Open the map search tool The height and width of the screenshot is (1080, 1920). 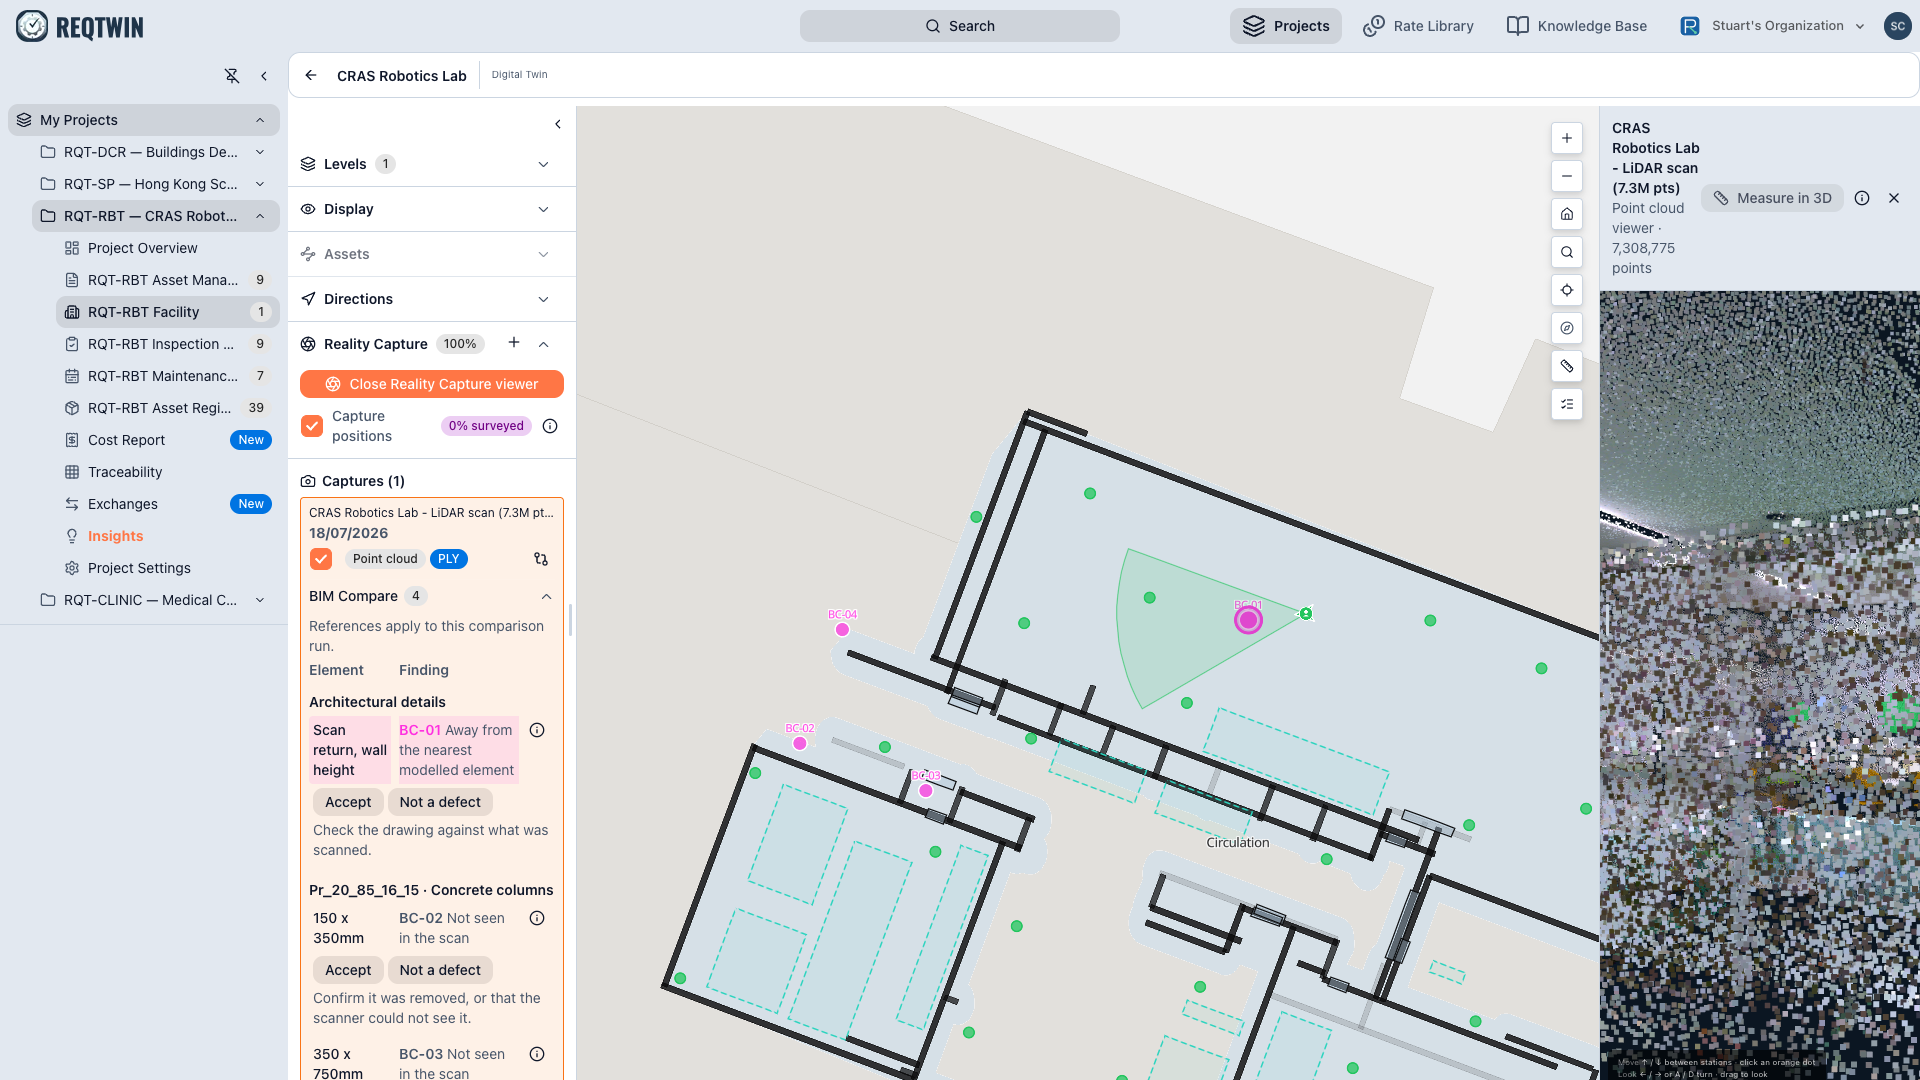1567,252
